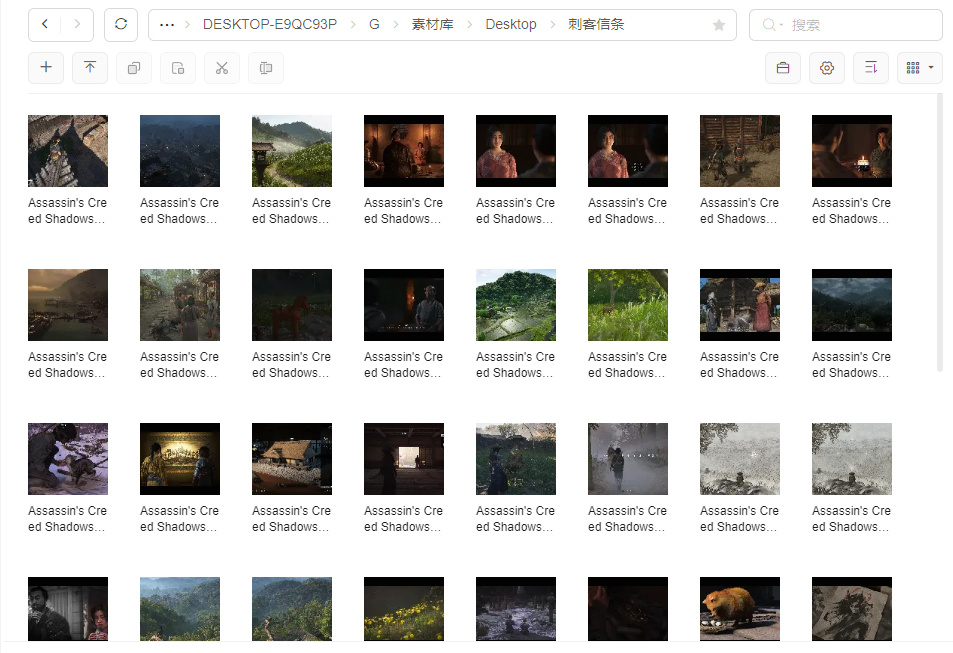Copy the selected files
The image size is (953, 653).
click(x=134, y=67)
